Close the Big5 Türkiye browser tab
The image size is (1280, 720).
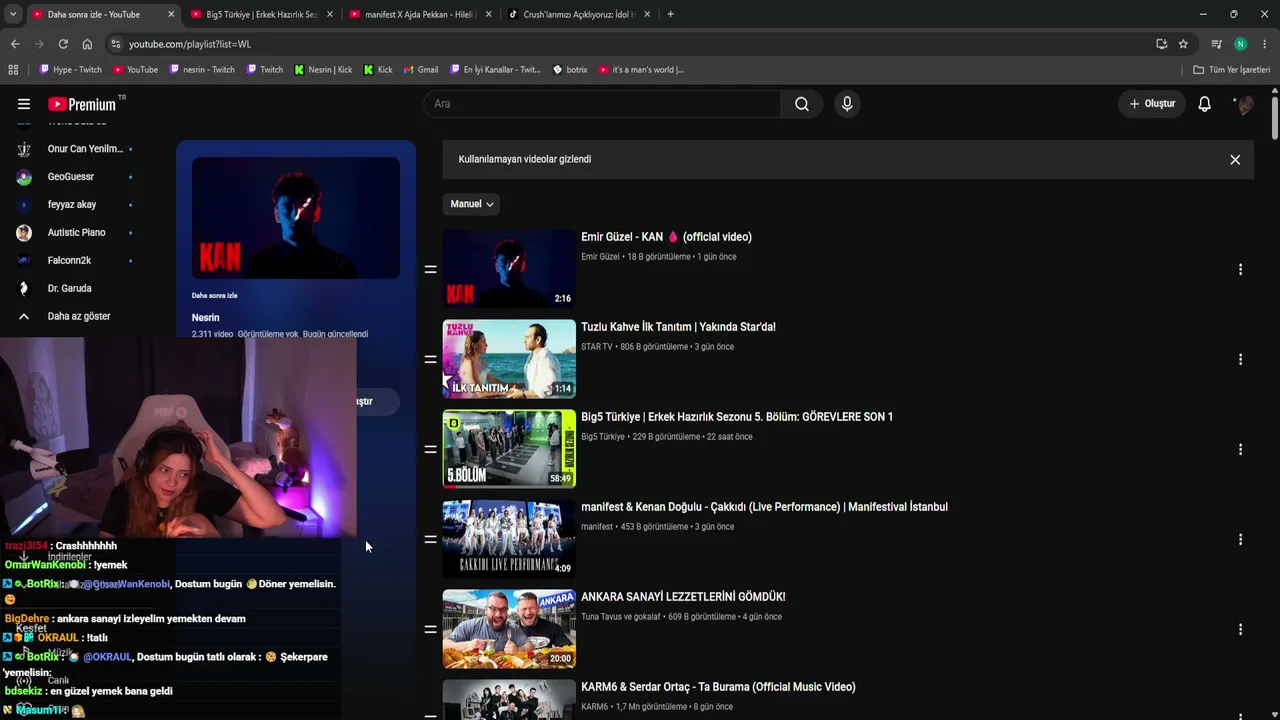pos(329,14)
